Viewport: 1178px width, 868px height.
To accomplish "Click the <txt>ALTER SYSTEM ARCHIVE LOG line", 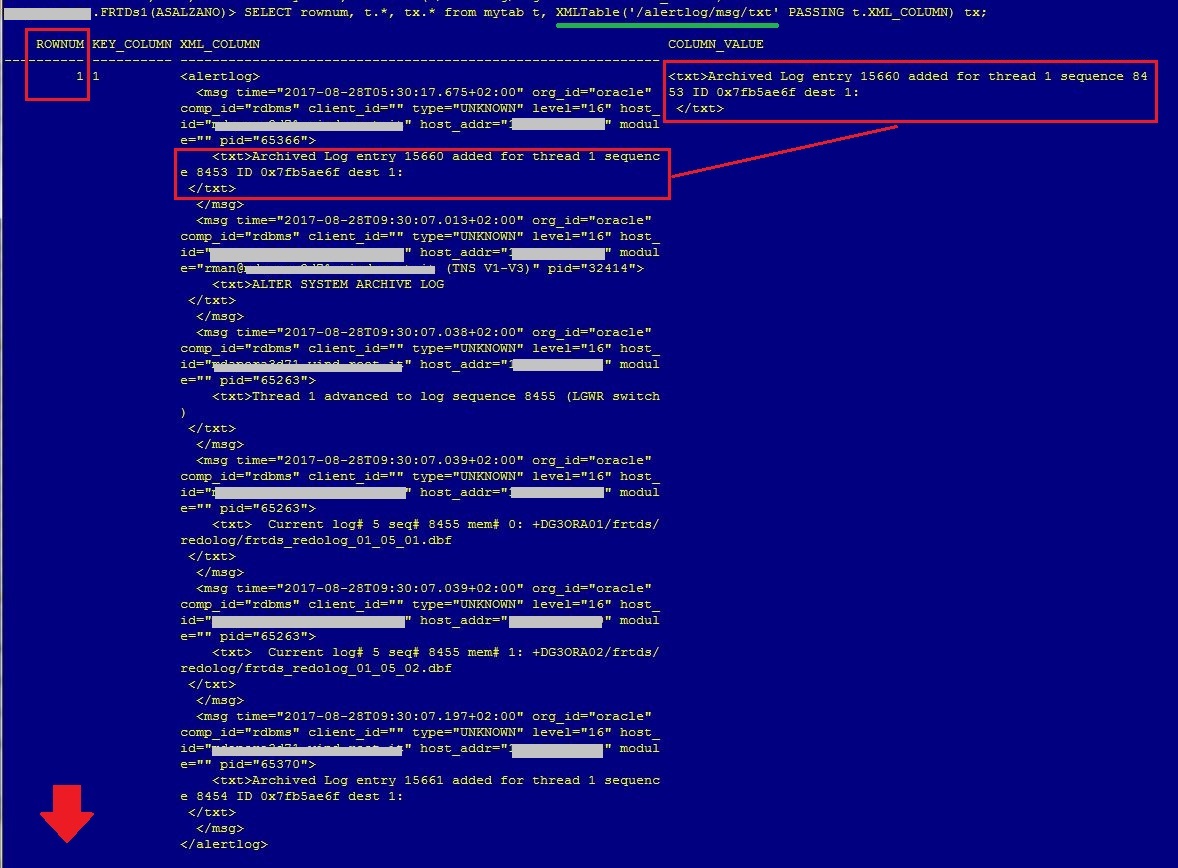I will (328, 285).
